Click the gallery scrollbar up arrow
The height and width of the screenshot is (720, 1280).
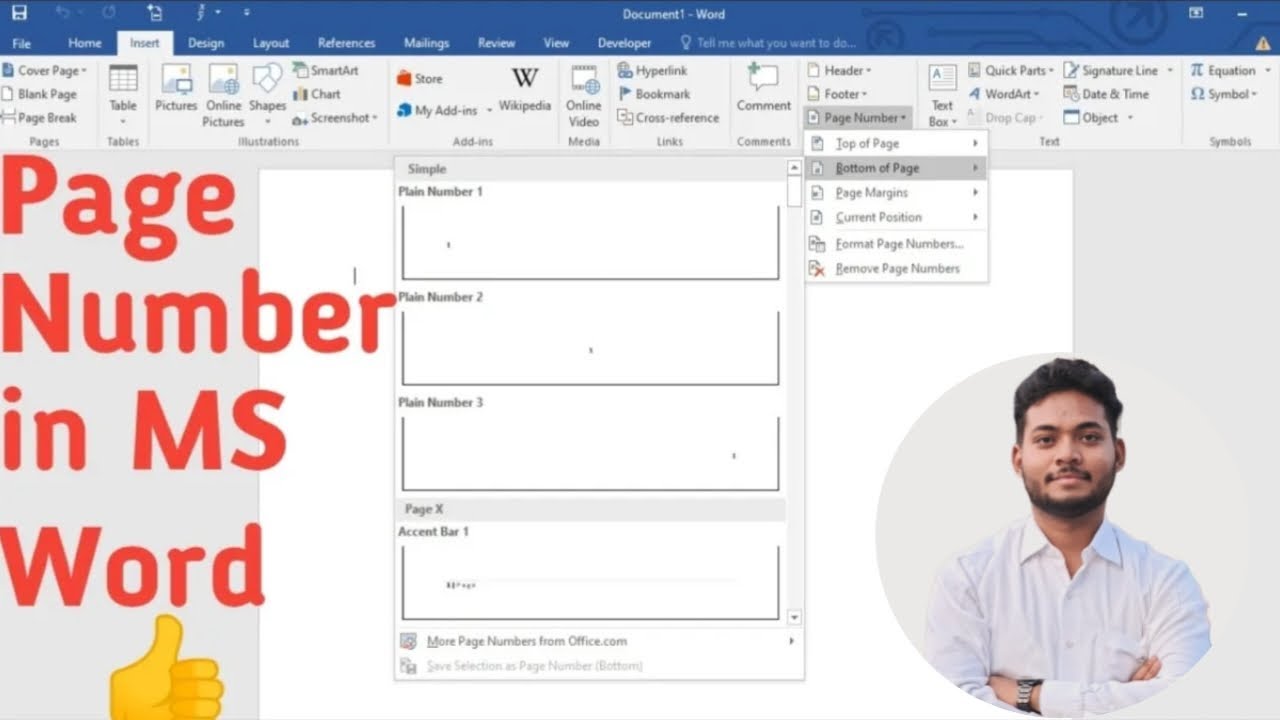click(794, 168)
